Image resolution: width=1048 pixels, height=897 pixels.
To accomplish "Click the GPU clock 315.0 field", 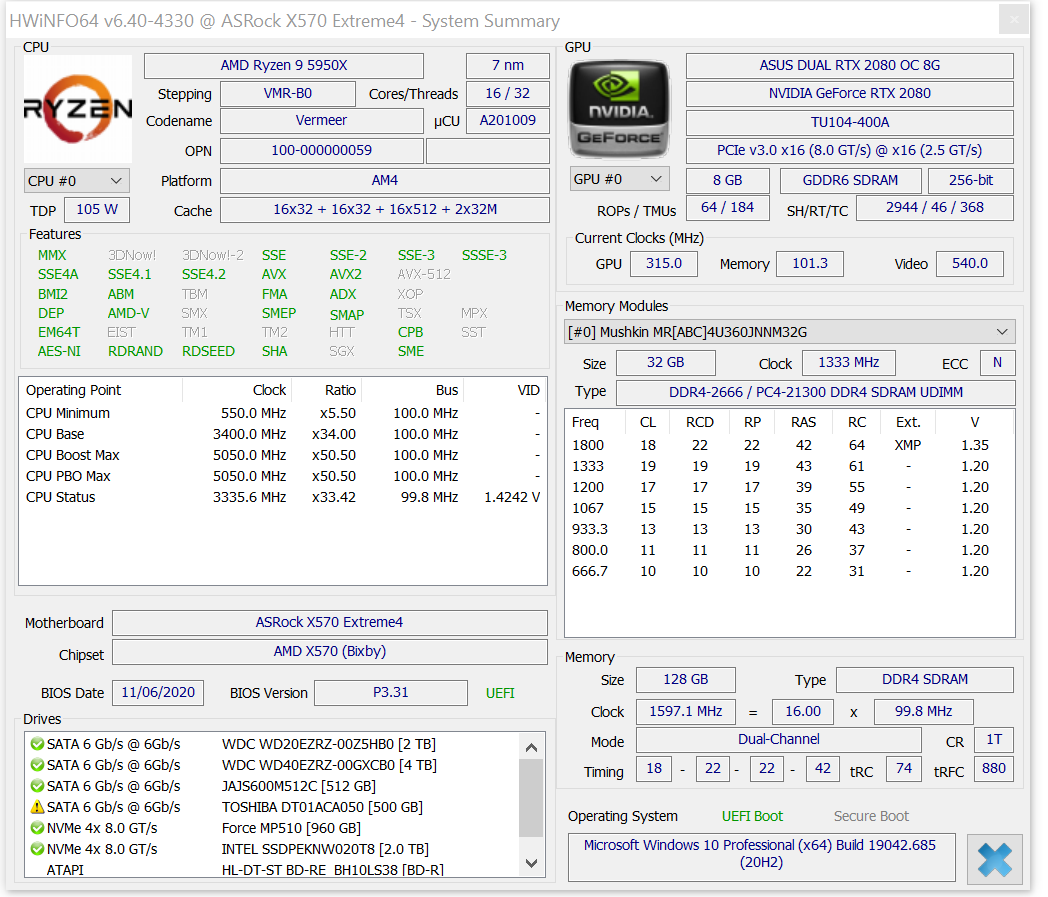I will click(x=664, y=263).
